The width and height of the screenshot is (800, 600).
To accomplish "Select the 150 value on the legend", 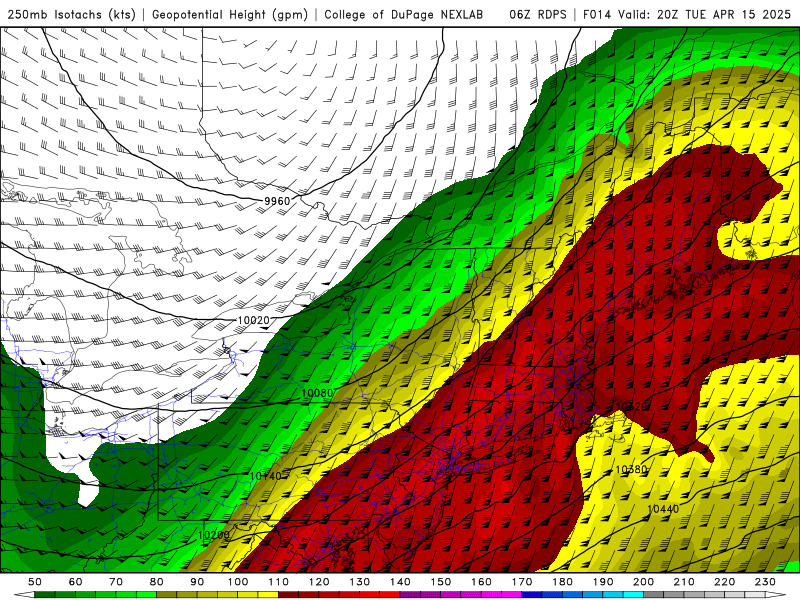I will 441,582.
